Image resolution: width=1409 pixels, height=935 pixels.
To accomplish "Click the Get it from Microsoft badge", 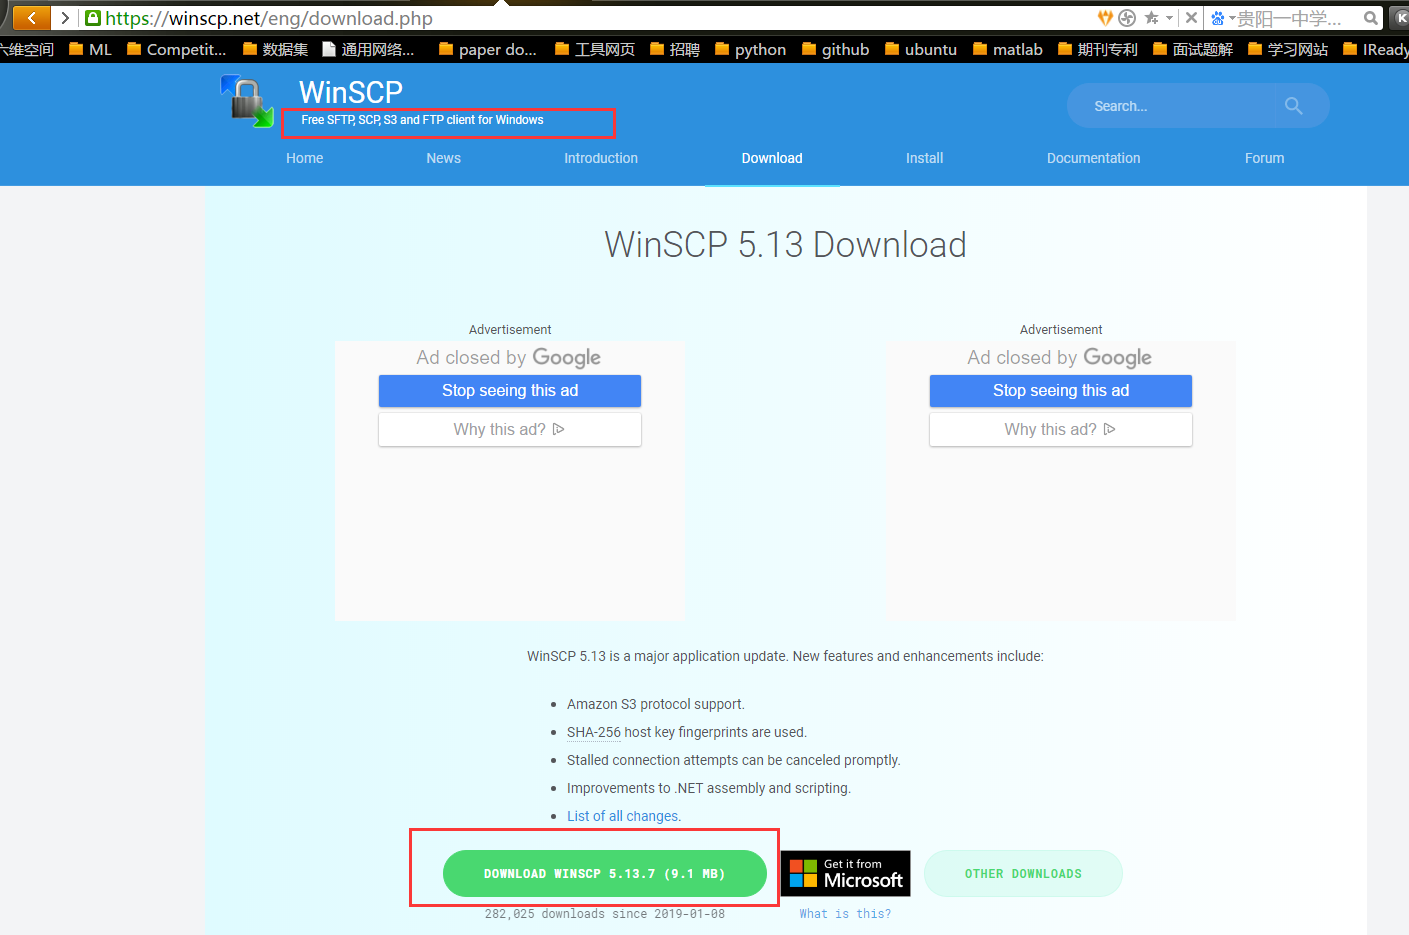I will tap(845, 873).
